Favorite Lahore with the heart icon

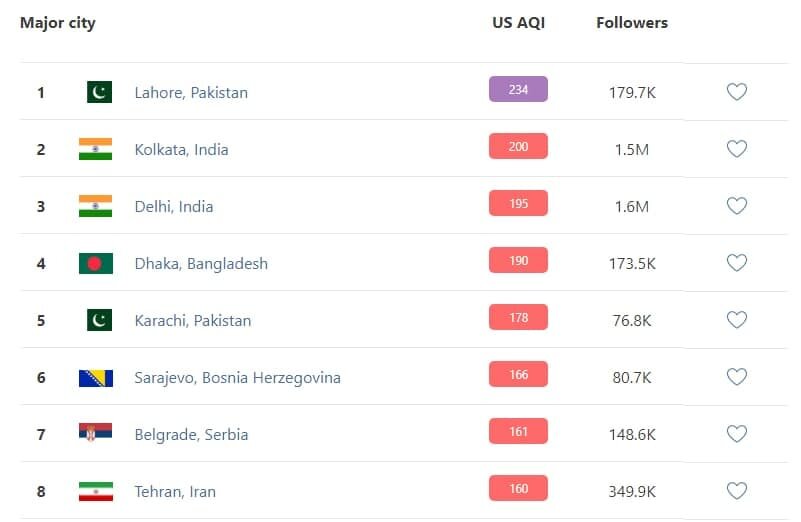point(736,92)
